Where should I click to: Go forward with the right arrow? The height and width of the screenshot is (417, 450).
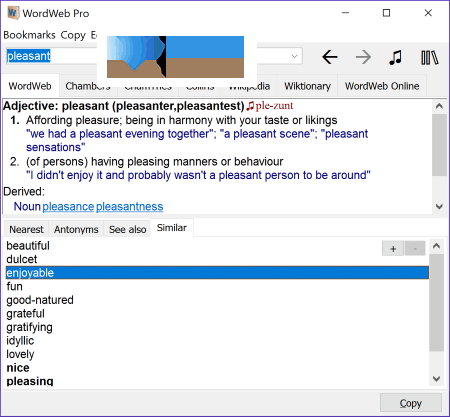(363, 57)
